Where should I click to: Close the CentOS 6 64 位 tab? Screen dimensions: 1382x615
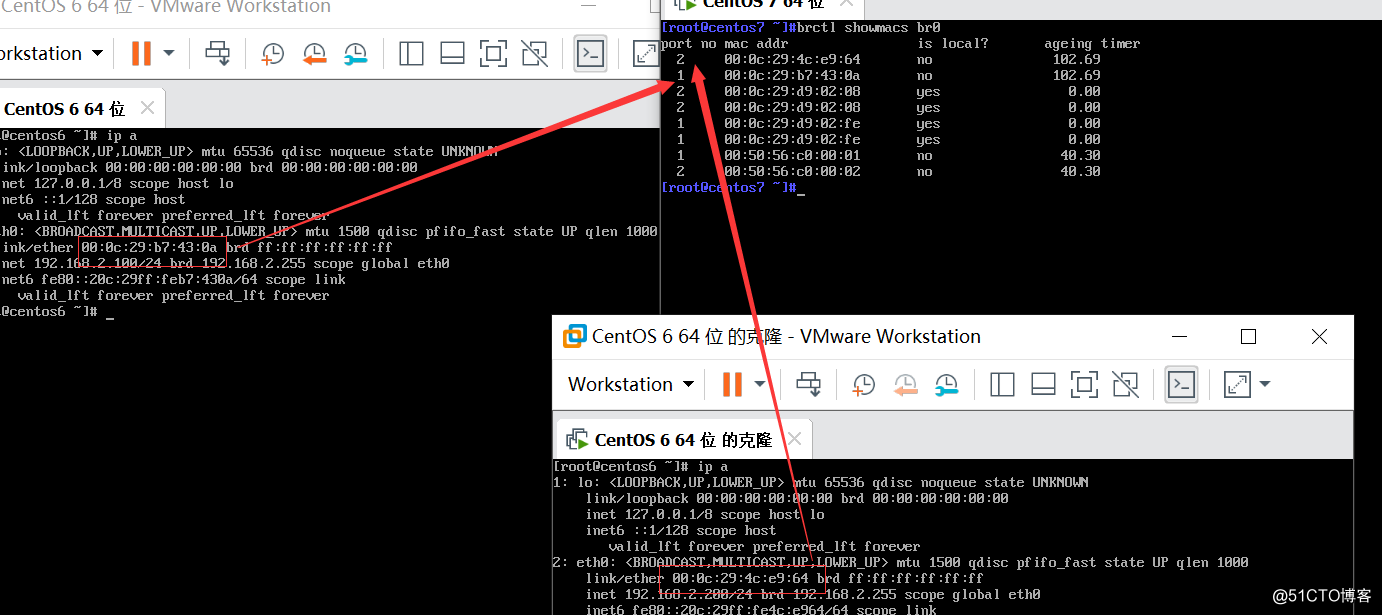tap(147, 107)
